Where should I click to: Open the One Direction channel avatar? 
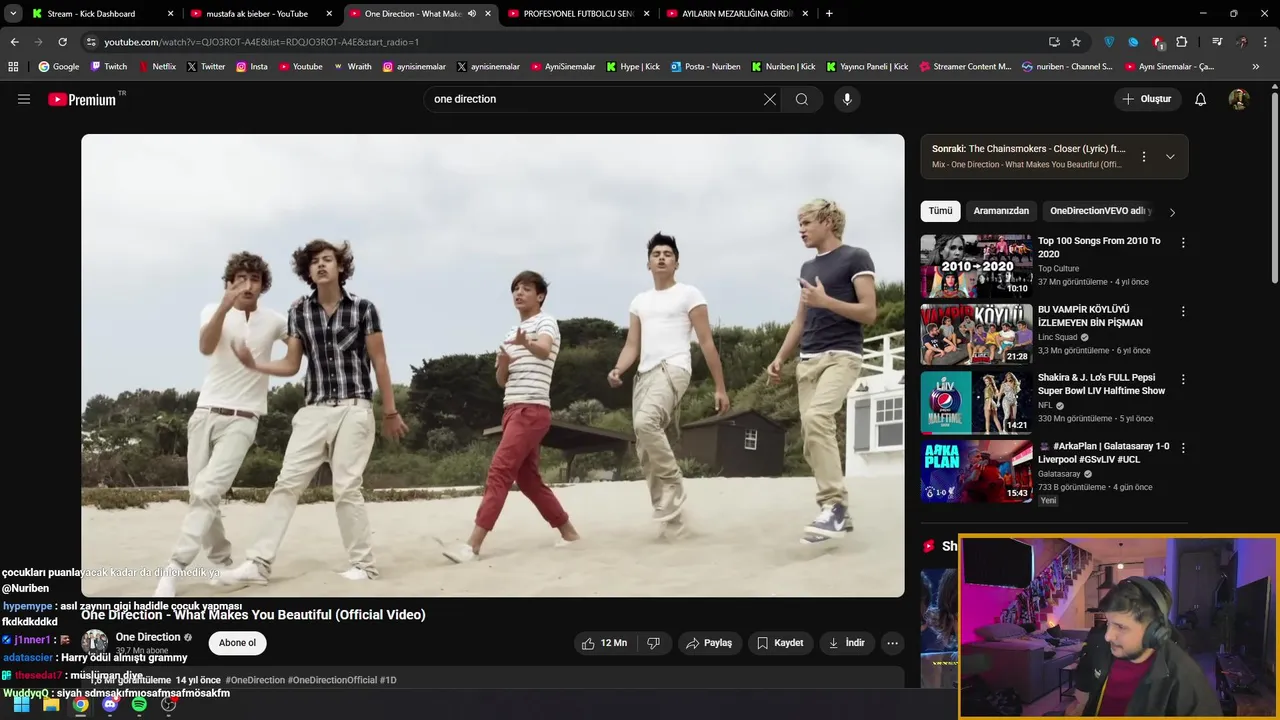(95, 643)
